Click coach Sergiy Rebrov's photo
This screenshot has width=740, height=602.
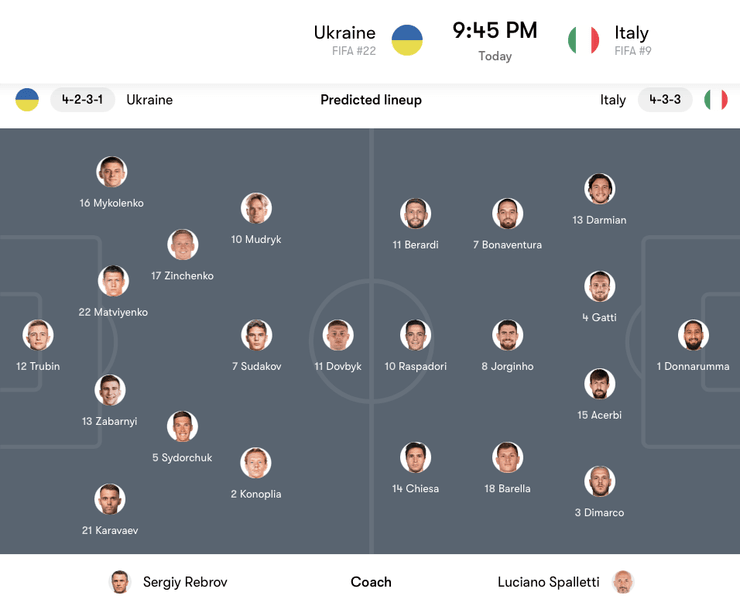click(120, 582)
